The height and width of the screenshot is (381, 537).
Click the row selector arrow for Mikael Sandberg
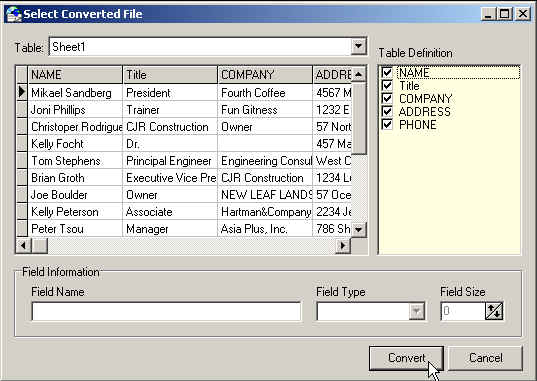pyautogui.click(x=22, y=92)
